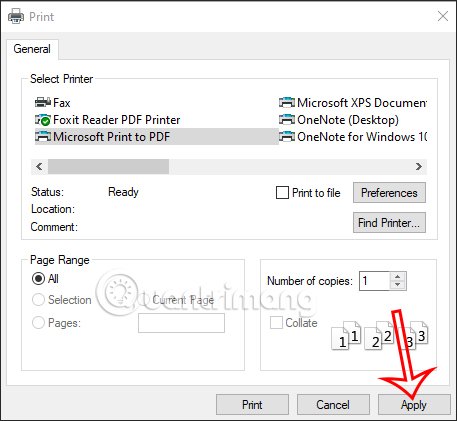Decrease number of copies with down arrow
The image size is (457, 421).
pyautogui.click(x=397, y=285)
